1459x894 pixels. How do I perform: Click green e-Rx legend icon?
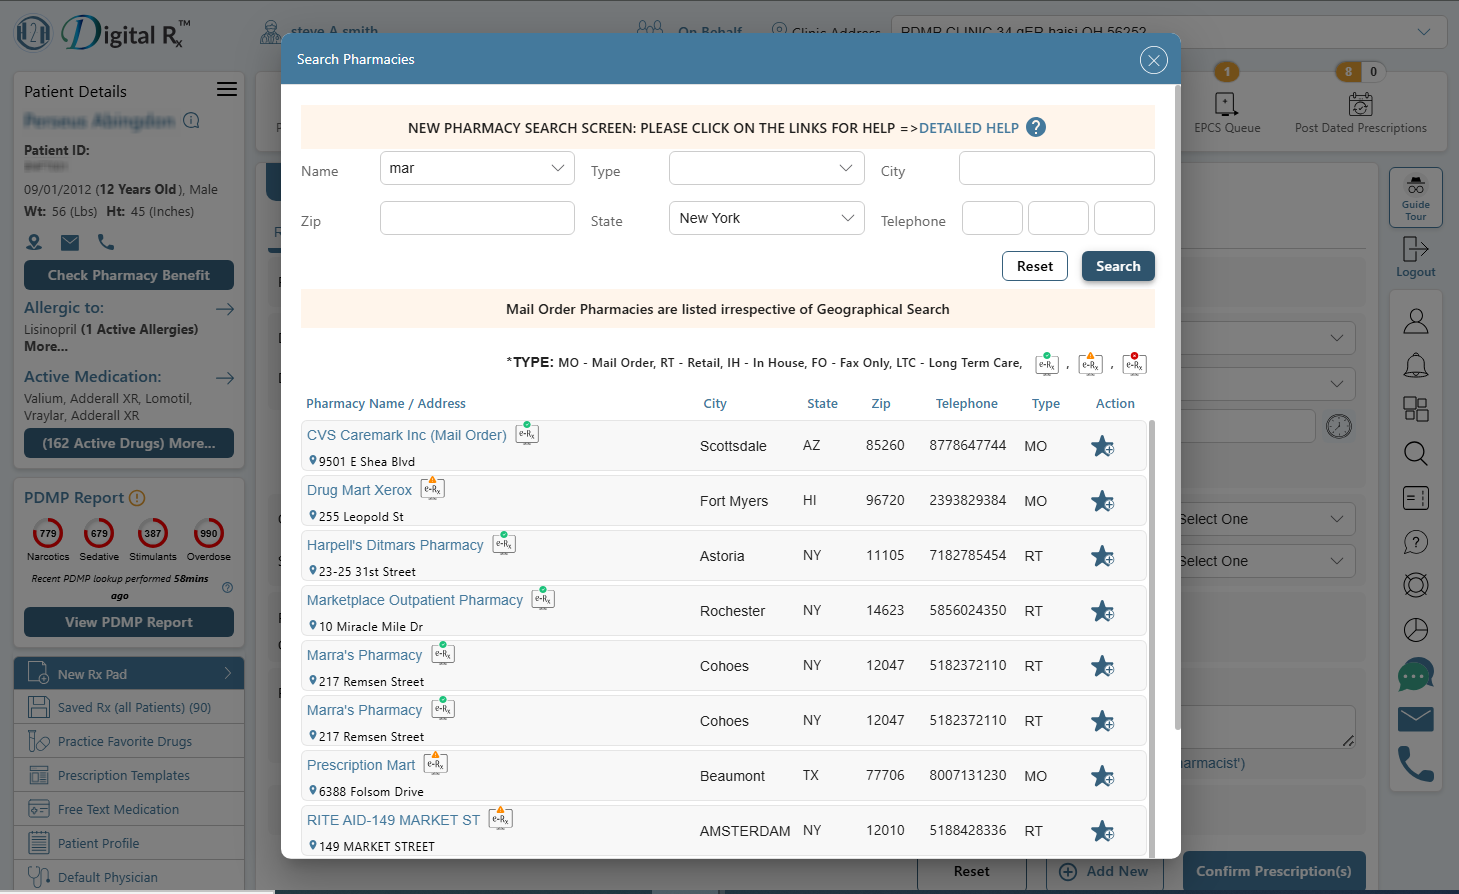click(1047, 363)
